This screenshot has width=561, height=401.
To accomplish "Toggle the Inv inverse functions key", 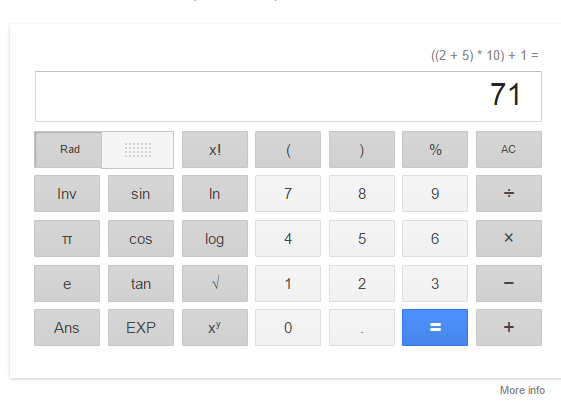I will pyautogui.click(x=67, y=194).
